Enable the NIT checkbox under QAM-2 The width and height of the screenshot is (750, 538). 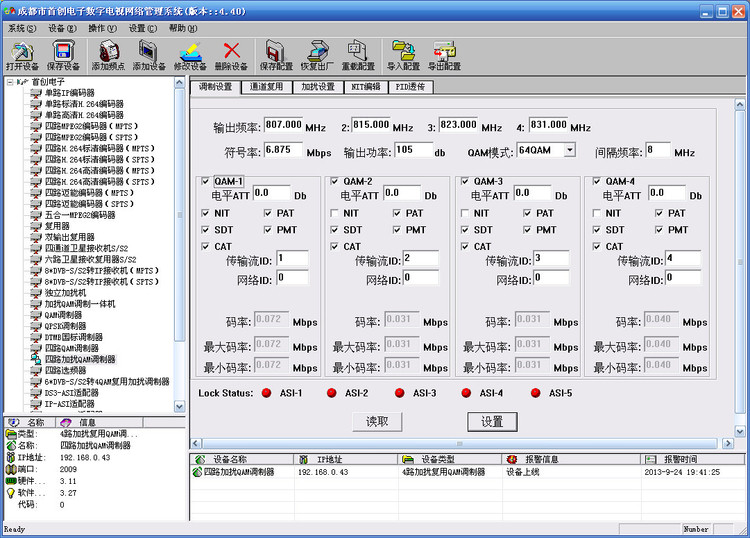coord(335,213)
